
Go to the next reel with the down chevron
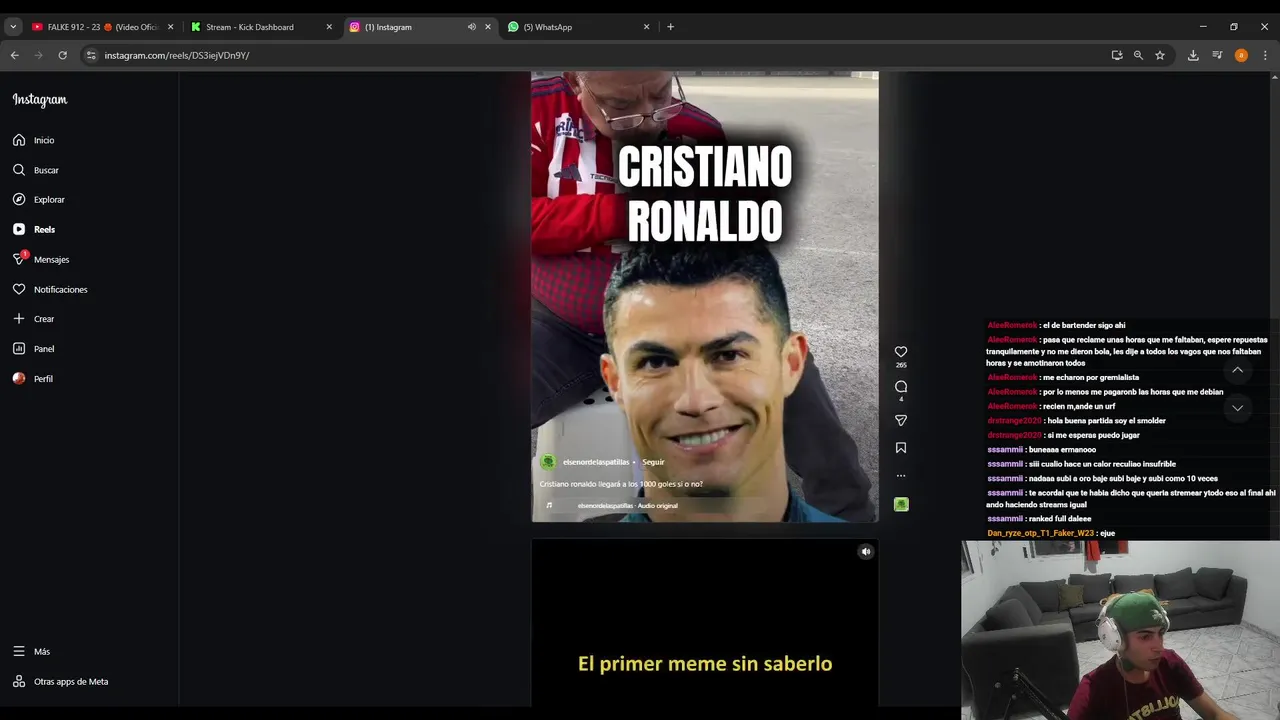click(1237, 408)
